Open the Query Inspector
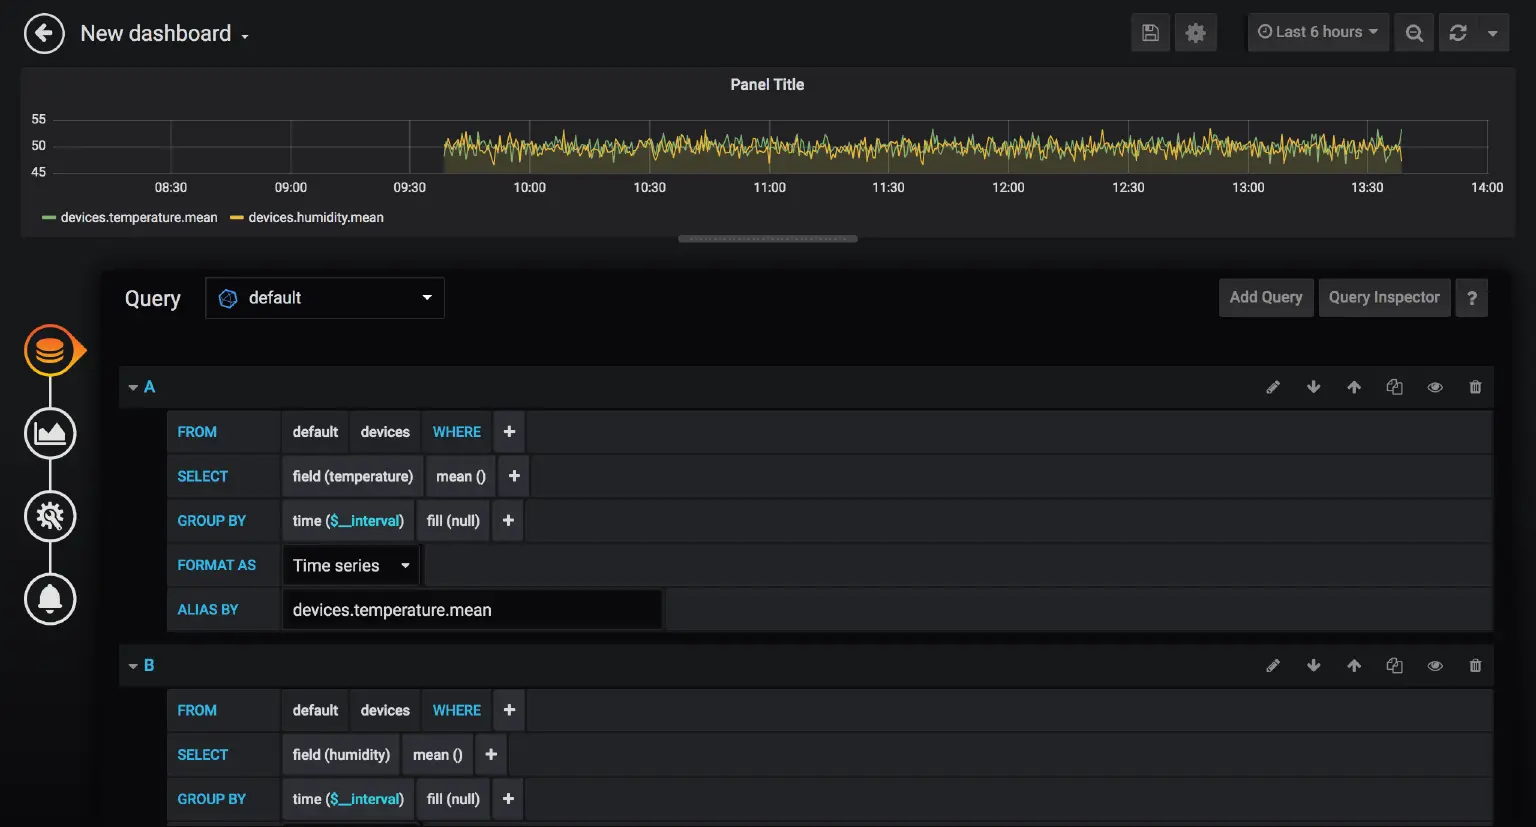 tap(1383, 298)
